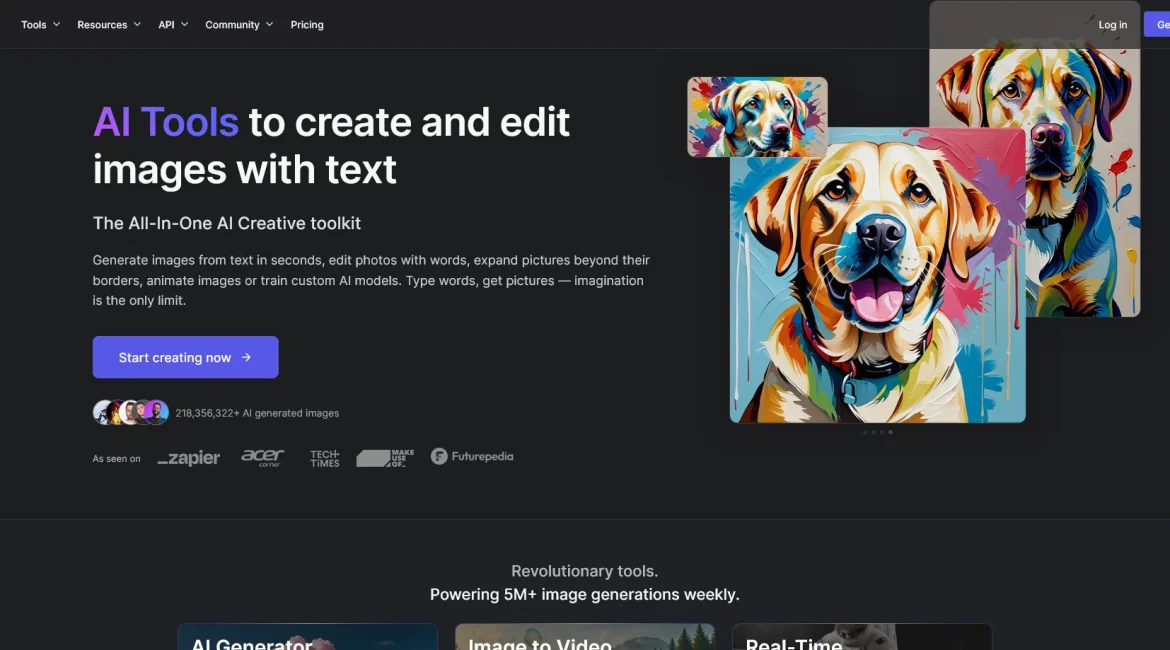Click the "218,356,322+ AI generated images" text
Screen dimensions: 1170x650
(x=257, y=413)
